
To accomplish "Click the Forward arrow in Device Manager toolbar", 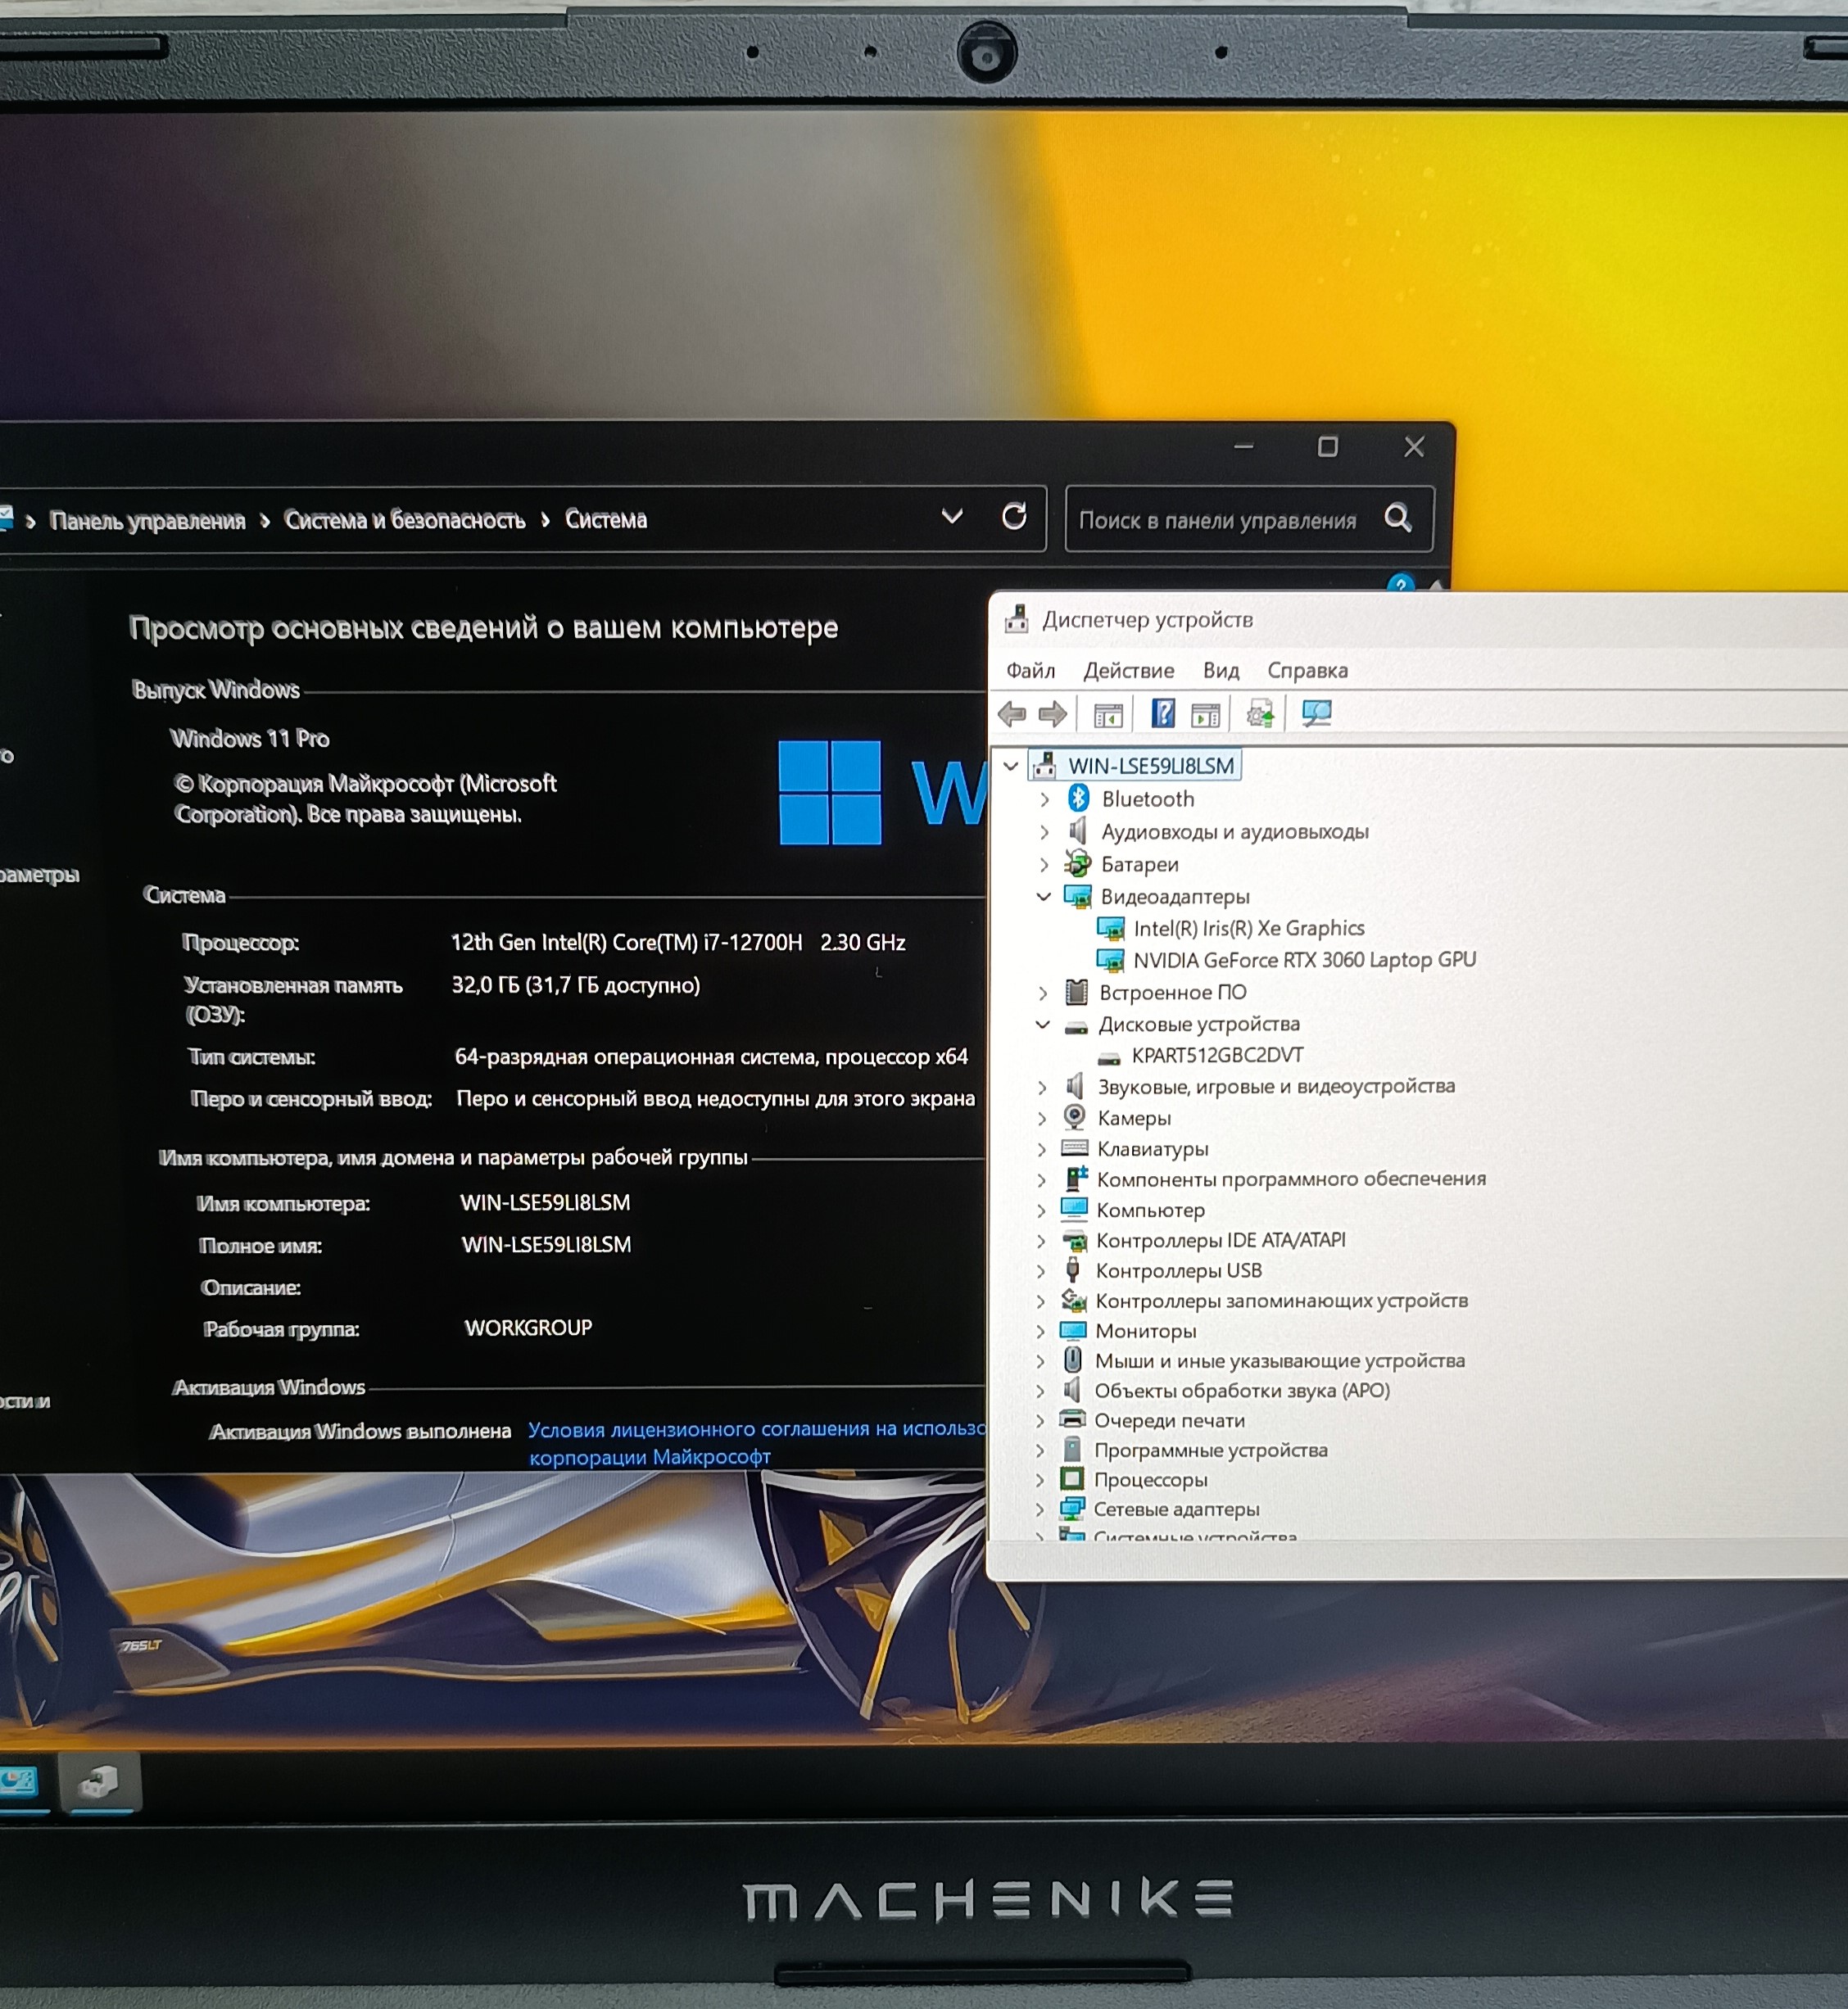I will (x=1053, y=714).
